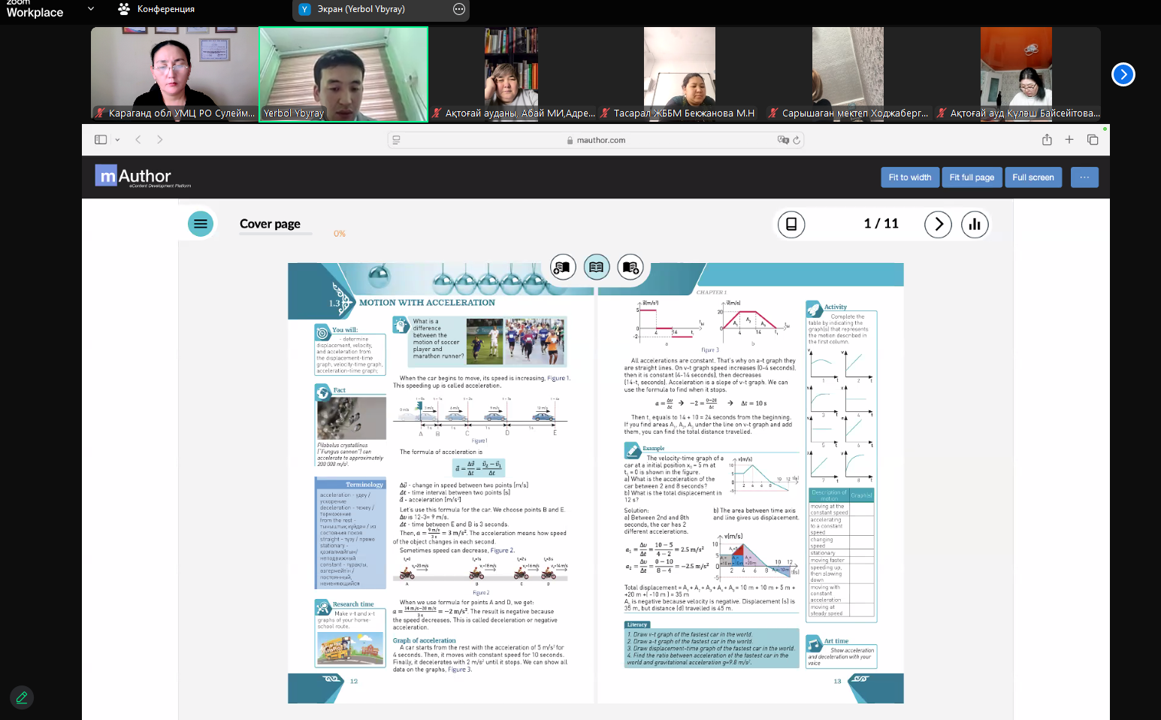Select the middle open-book view icon
Image resolution: width=1161 pixels, height=720 pixels.
(597, 267)
